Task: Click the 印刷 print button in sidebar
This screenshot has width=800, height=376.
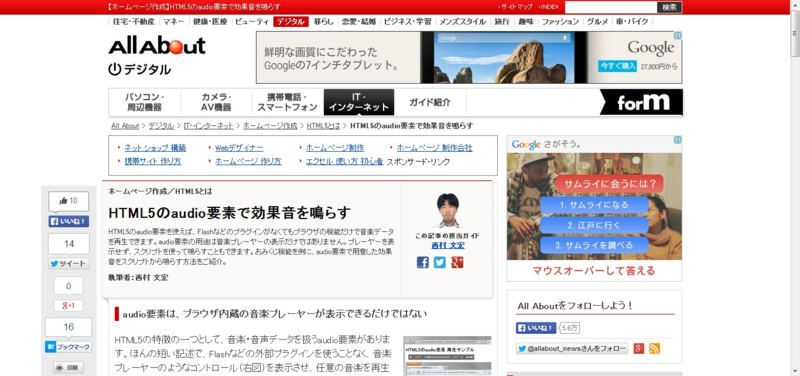Action: (x=68, y=367)
